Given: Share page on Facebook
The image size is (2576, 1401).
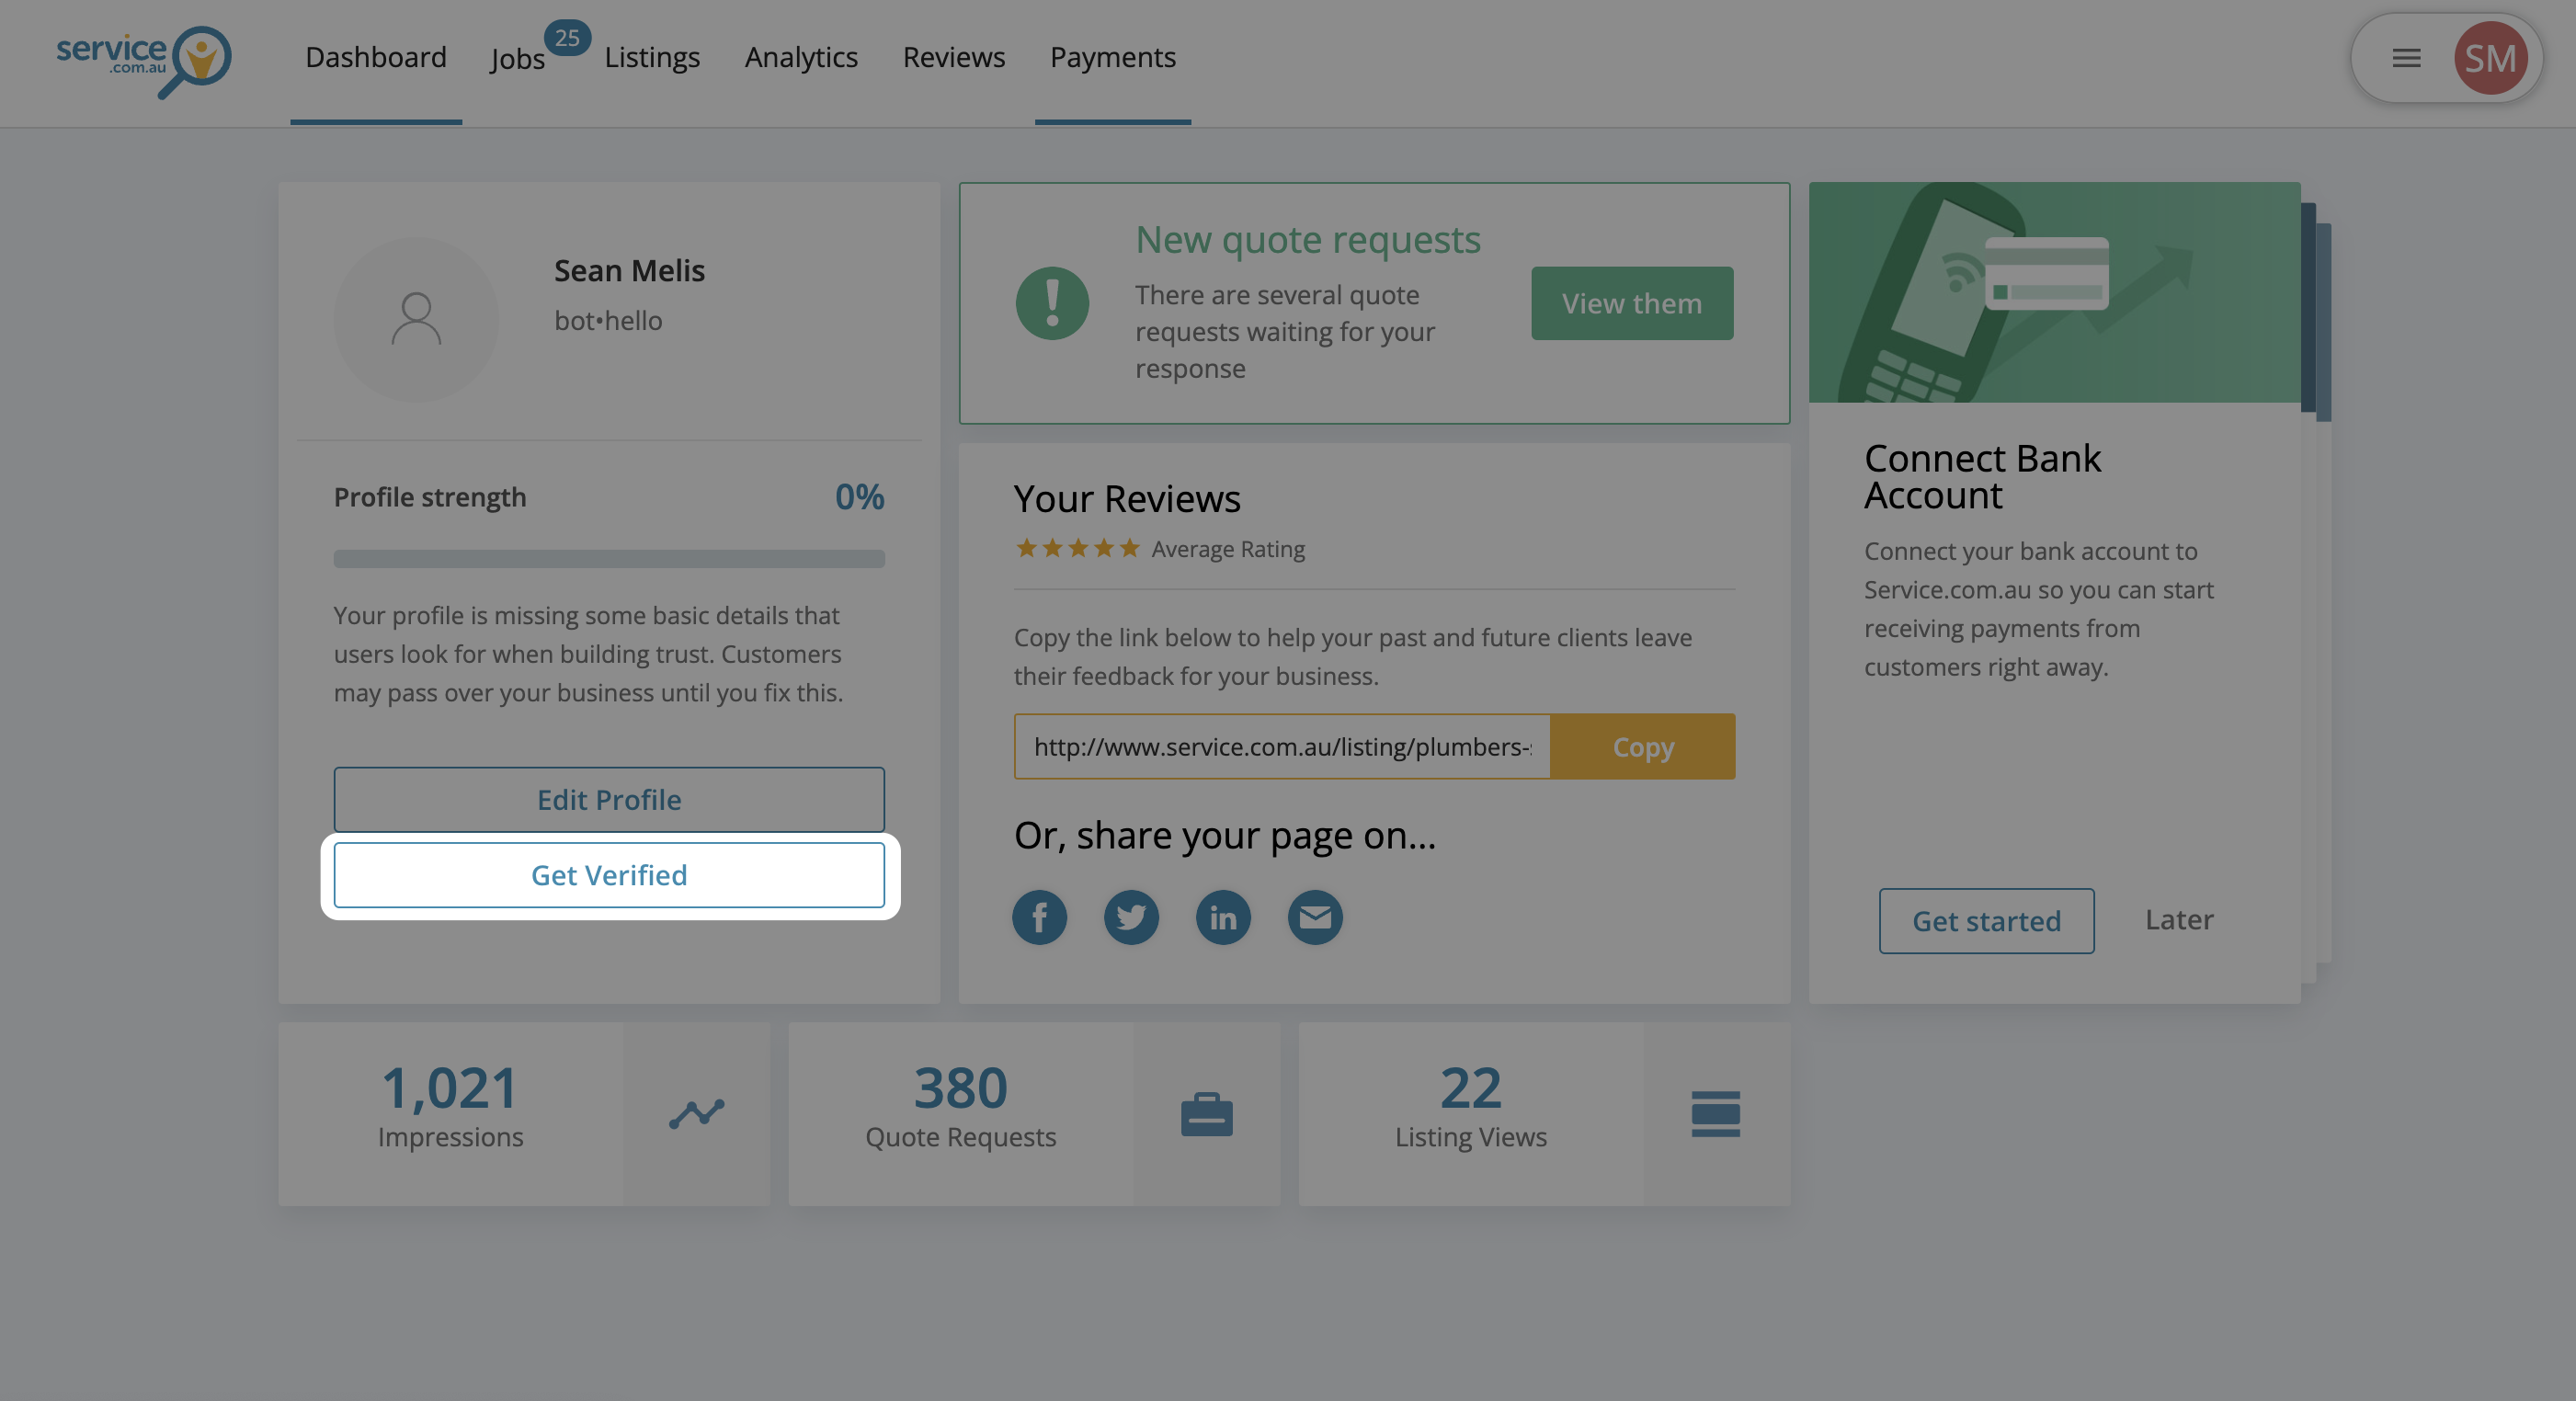Looking at the screenshot, I should click(x=1039, y=917).
